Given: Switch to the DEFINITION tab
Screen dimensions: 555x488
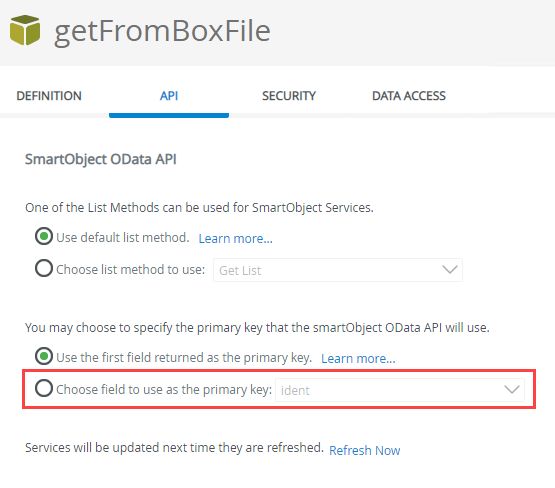Looking at the screenshot, I should click(x=49, y=96).
